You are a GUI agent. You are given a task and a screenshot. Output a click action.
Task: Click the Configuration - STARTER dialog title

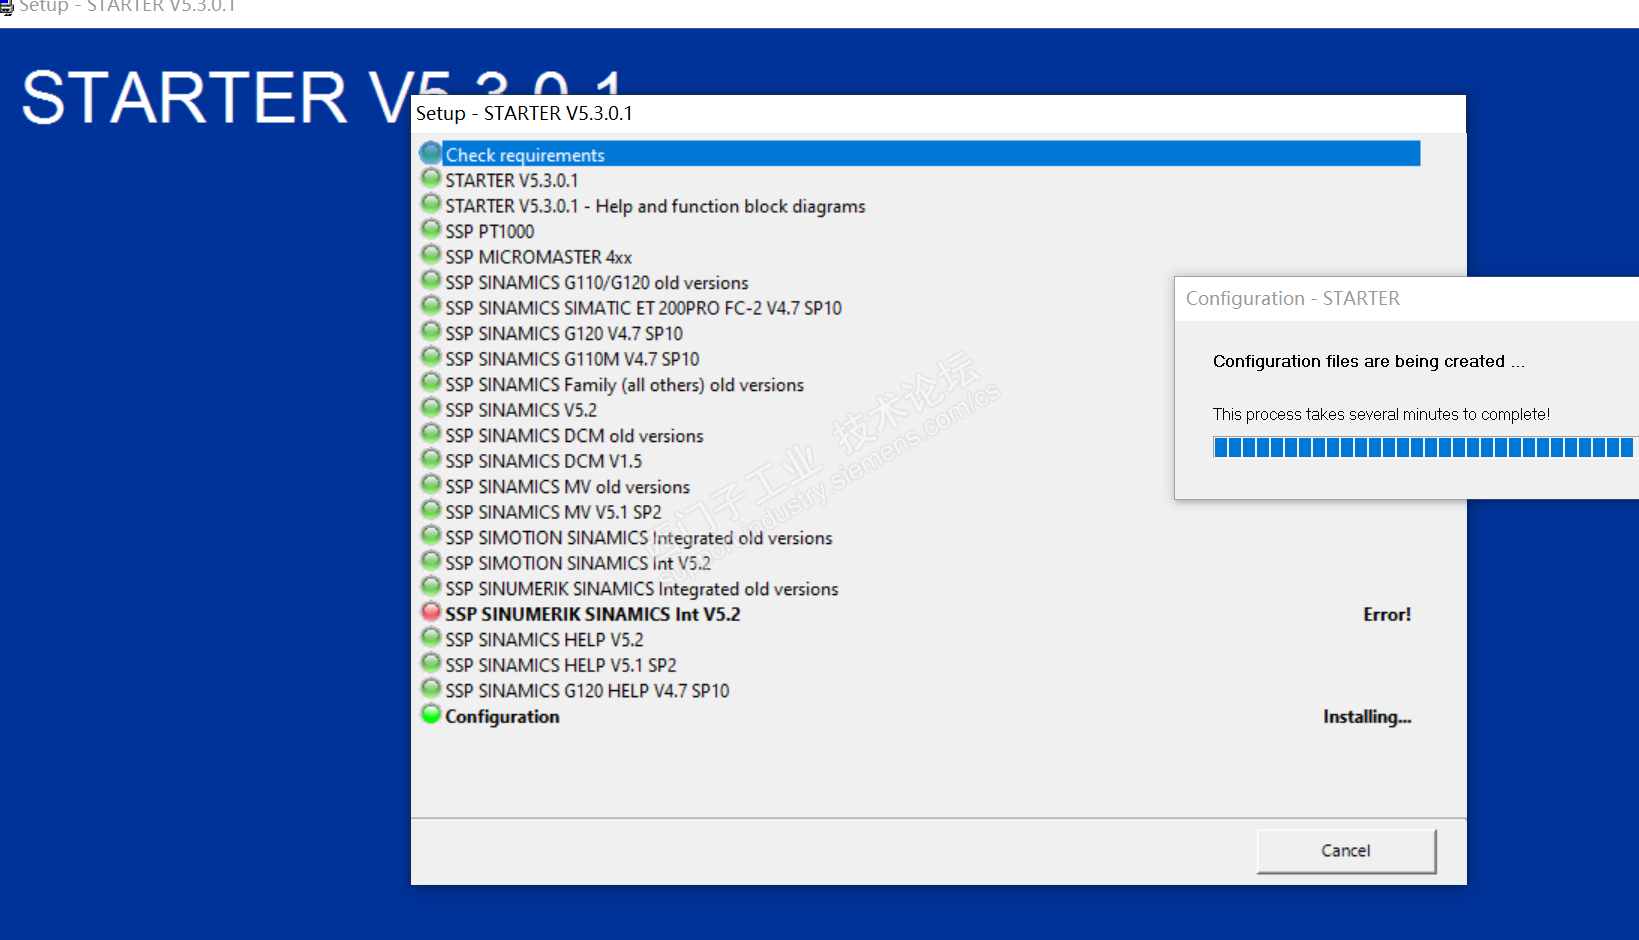(1293, 298)
